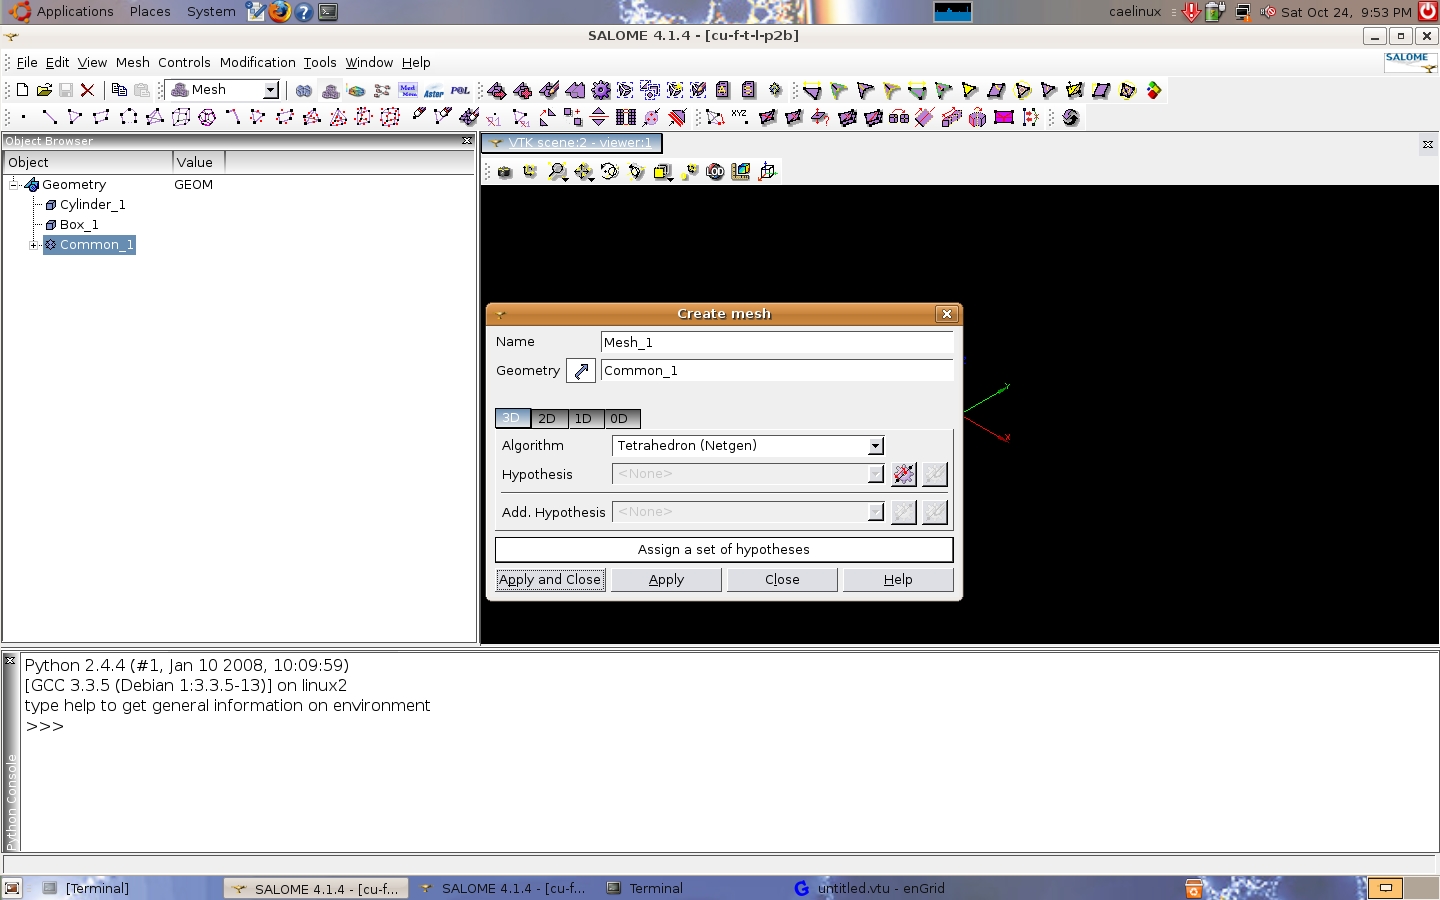This screenshot has height=900, width=1440.
Task: Open the Tools menu
Action: coord(320,62)
